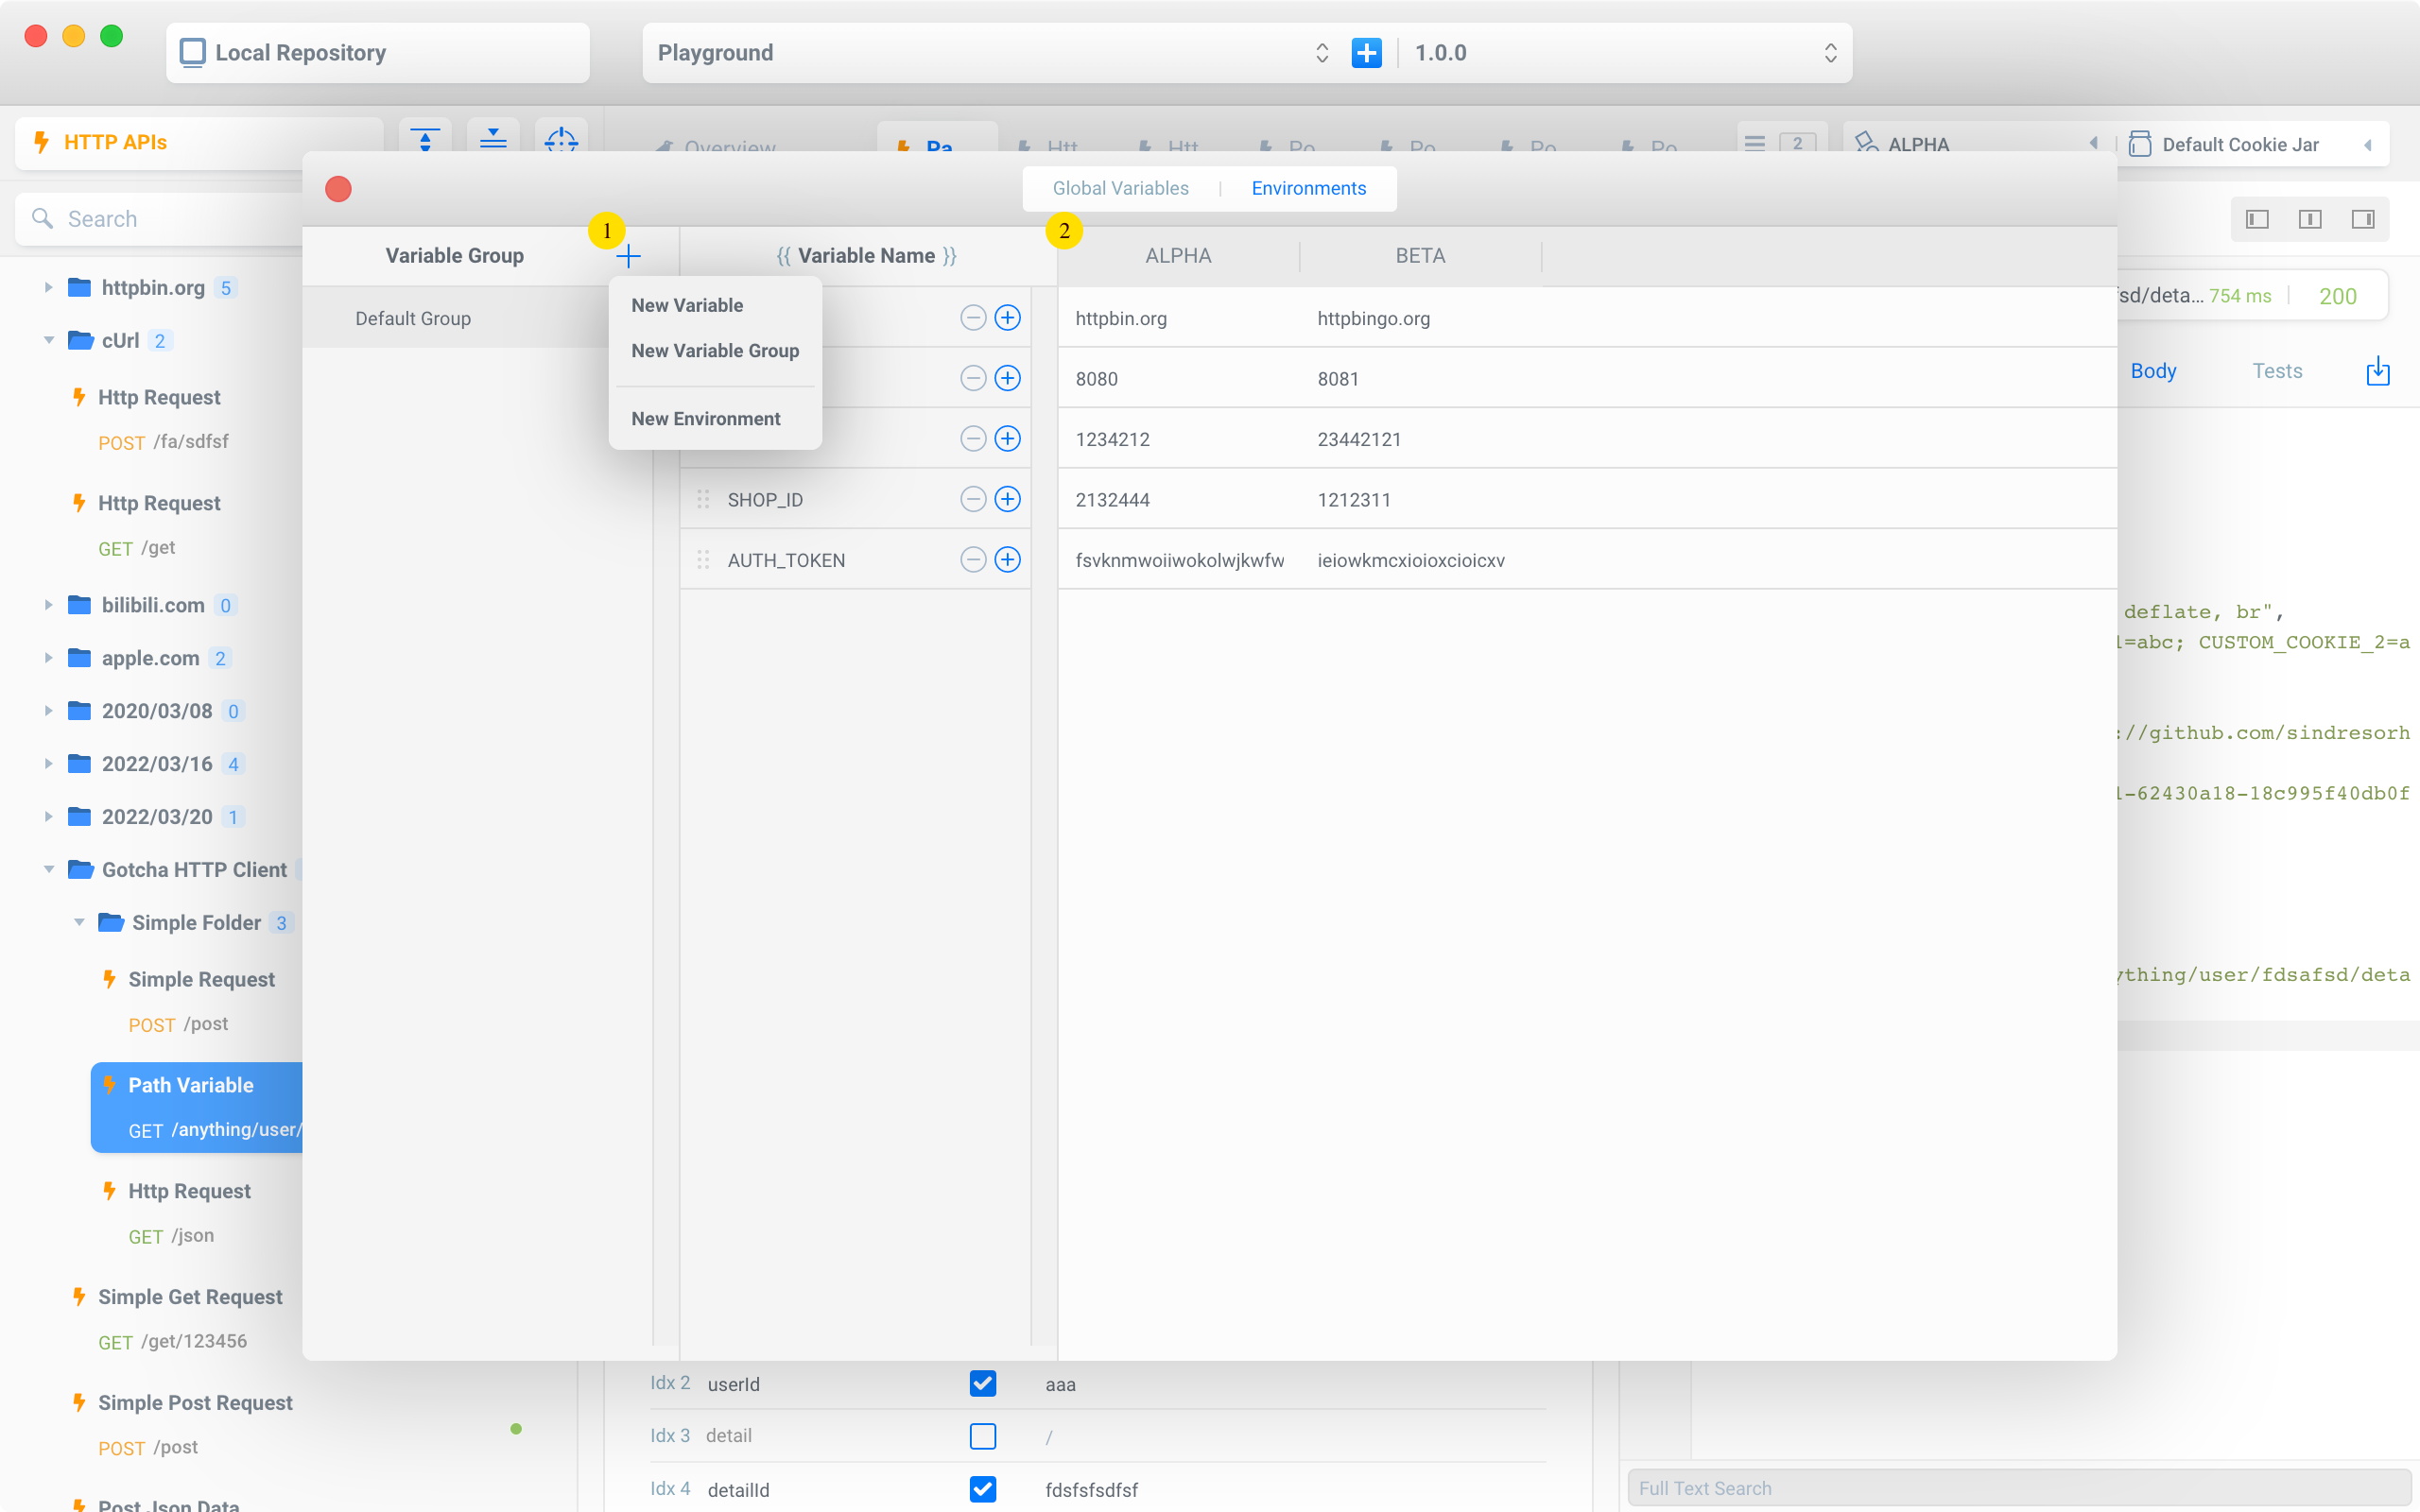Switch to the Global Variables tab
The image size is (2420, 1512).
[1120, 188]
